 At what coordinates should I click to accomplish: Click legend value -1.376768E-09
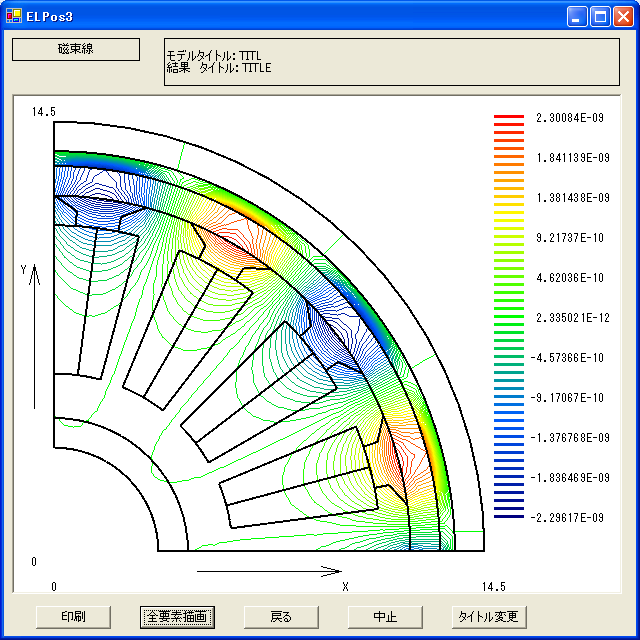pyautogui.click(x=570, y=438)
